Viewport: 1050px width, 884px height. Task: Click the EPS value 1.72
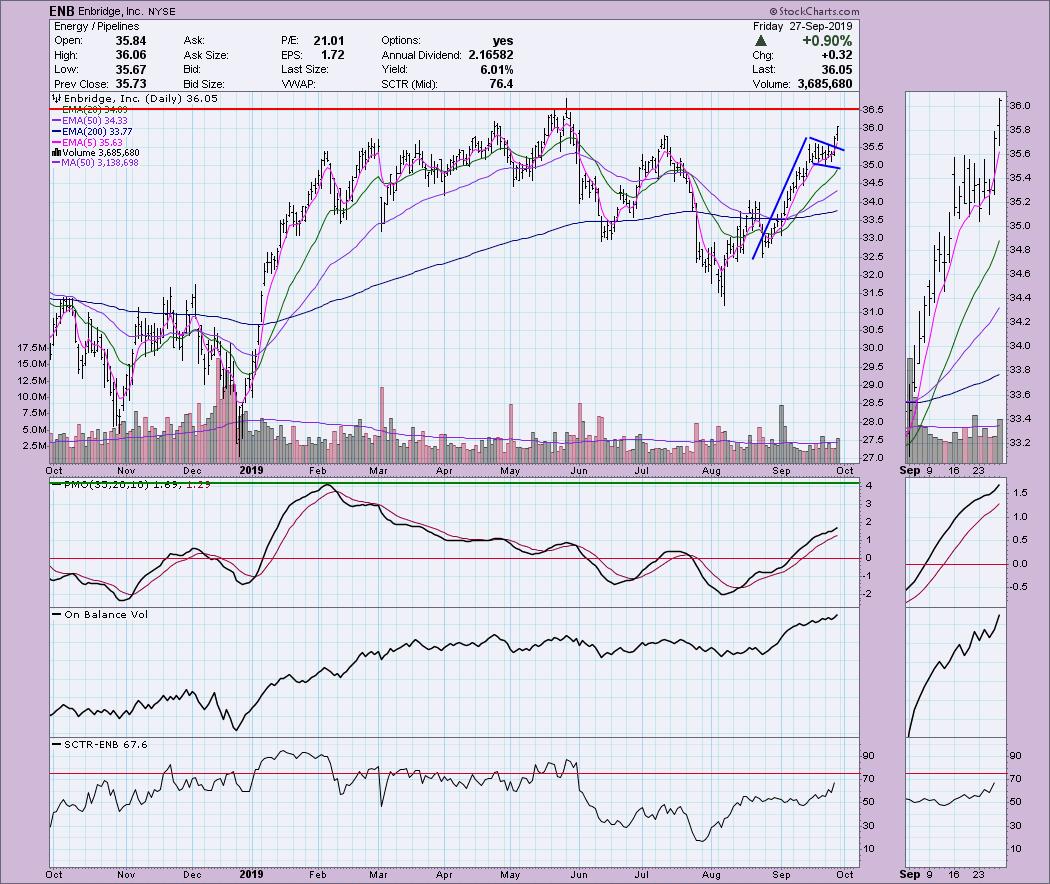(x=332, y=55)
